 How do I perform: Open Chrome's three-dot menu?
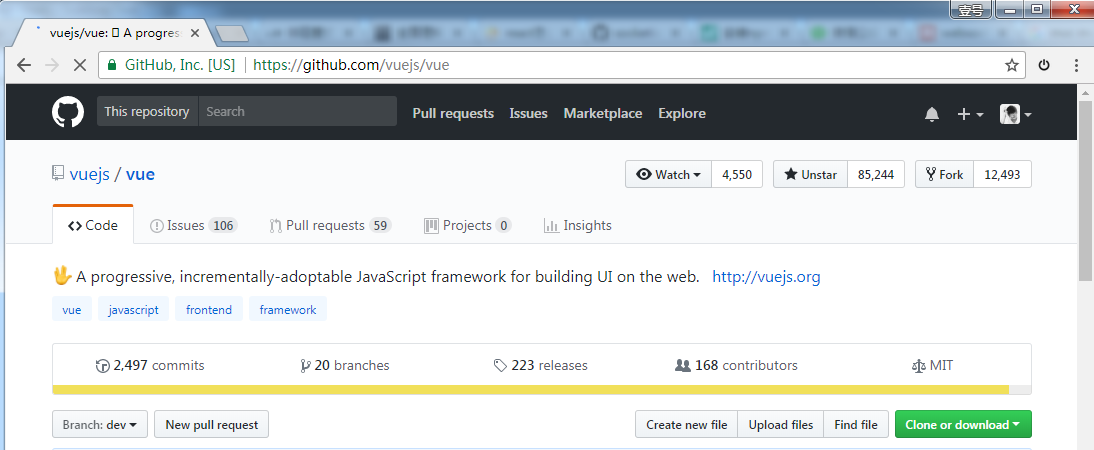[1076, 65]
